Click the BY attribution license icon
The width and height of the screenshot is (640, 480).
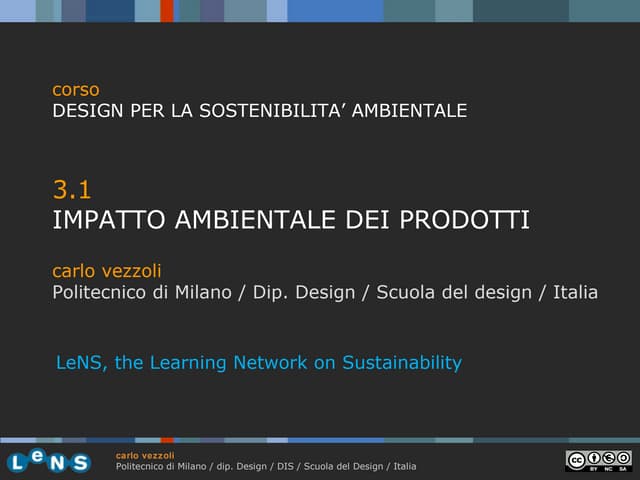tap(593, 459)
